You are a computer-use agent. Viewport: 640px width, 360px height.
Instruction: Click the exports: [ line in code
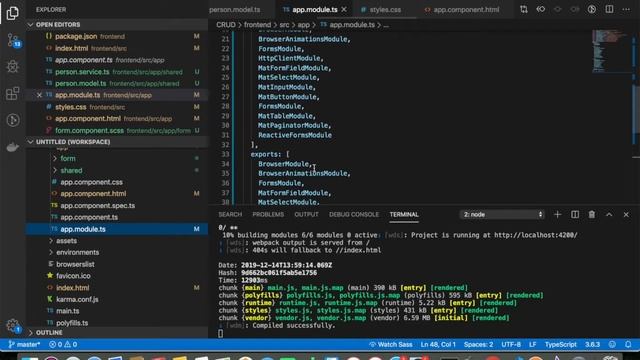pyautogui.click(x=270, y=154)
